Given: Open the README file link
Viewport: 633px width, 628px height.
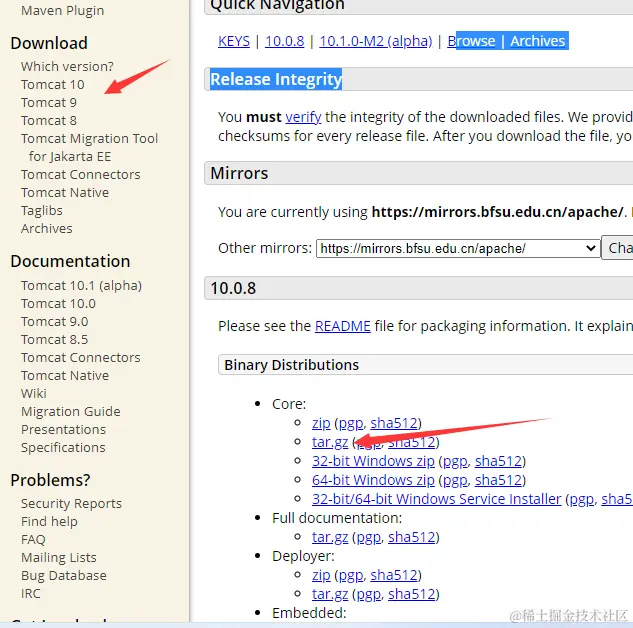Looking at the screenshot, I should tap(342, 326).
